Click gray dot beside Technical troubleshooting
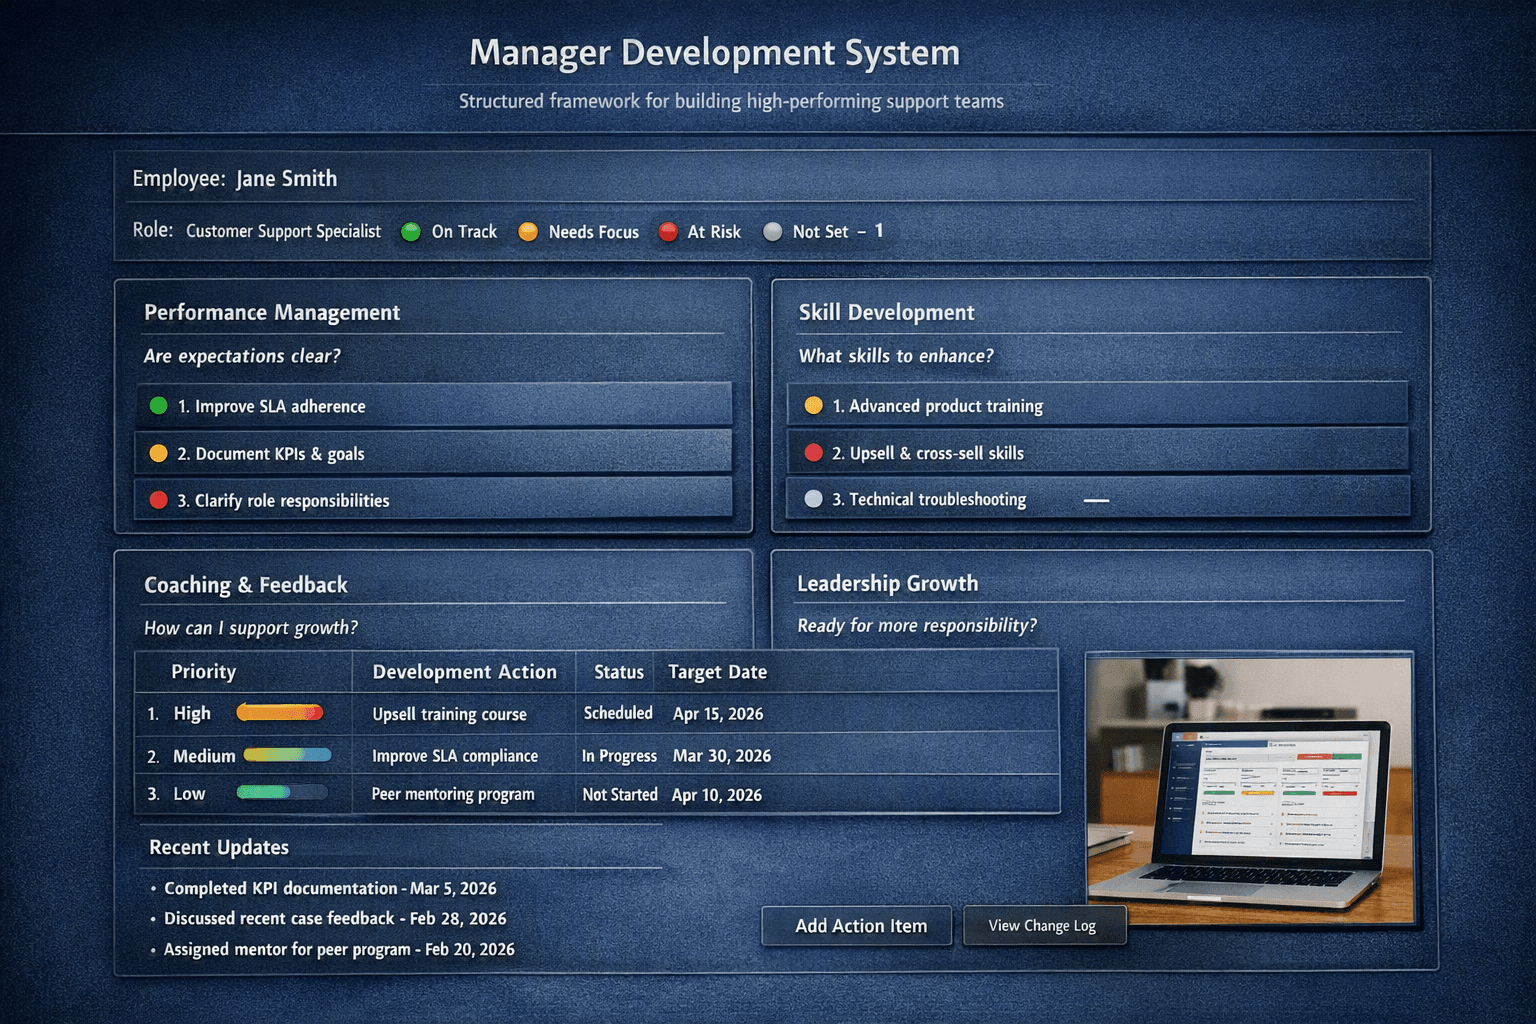The width and height of the screenshot is (1536, 1024). point(813,498)
